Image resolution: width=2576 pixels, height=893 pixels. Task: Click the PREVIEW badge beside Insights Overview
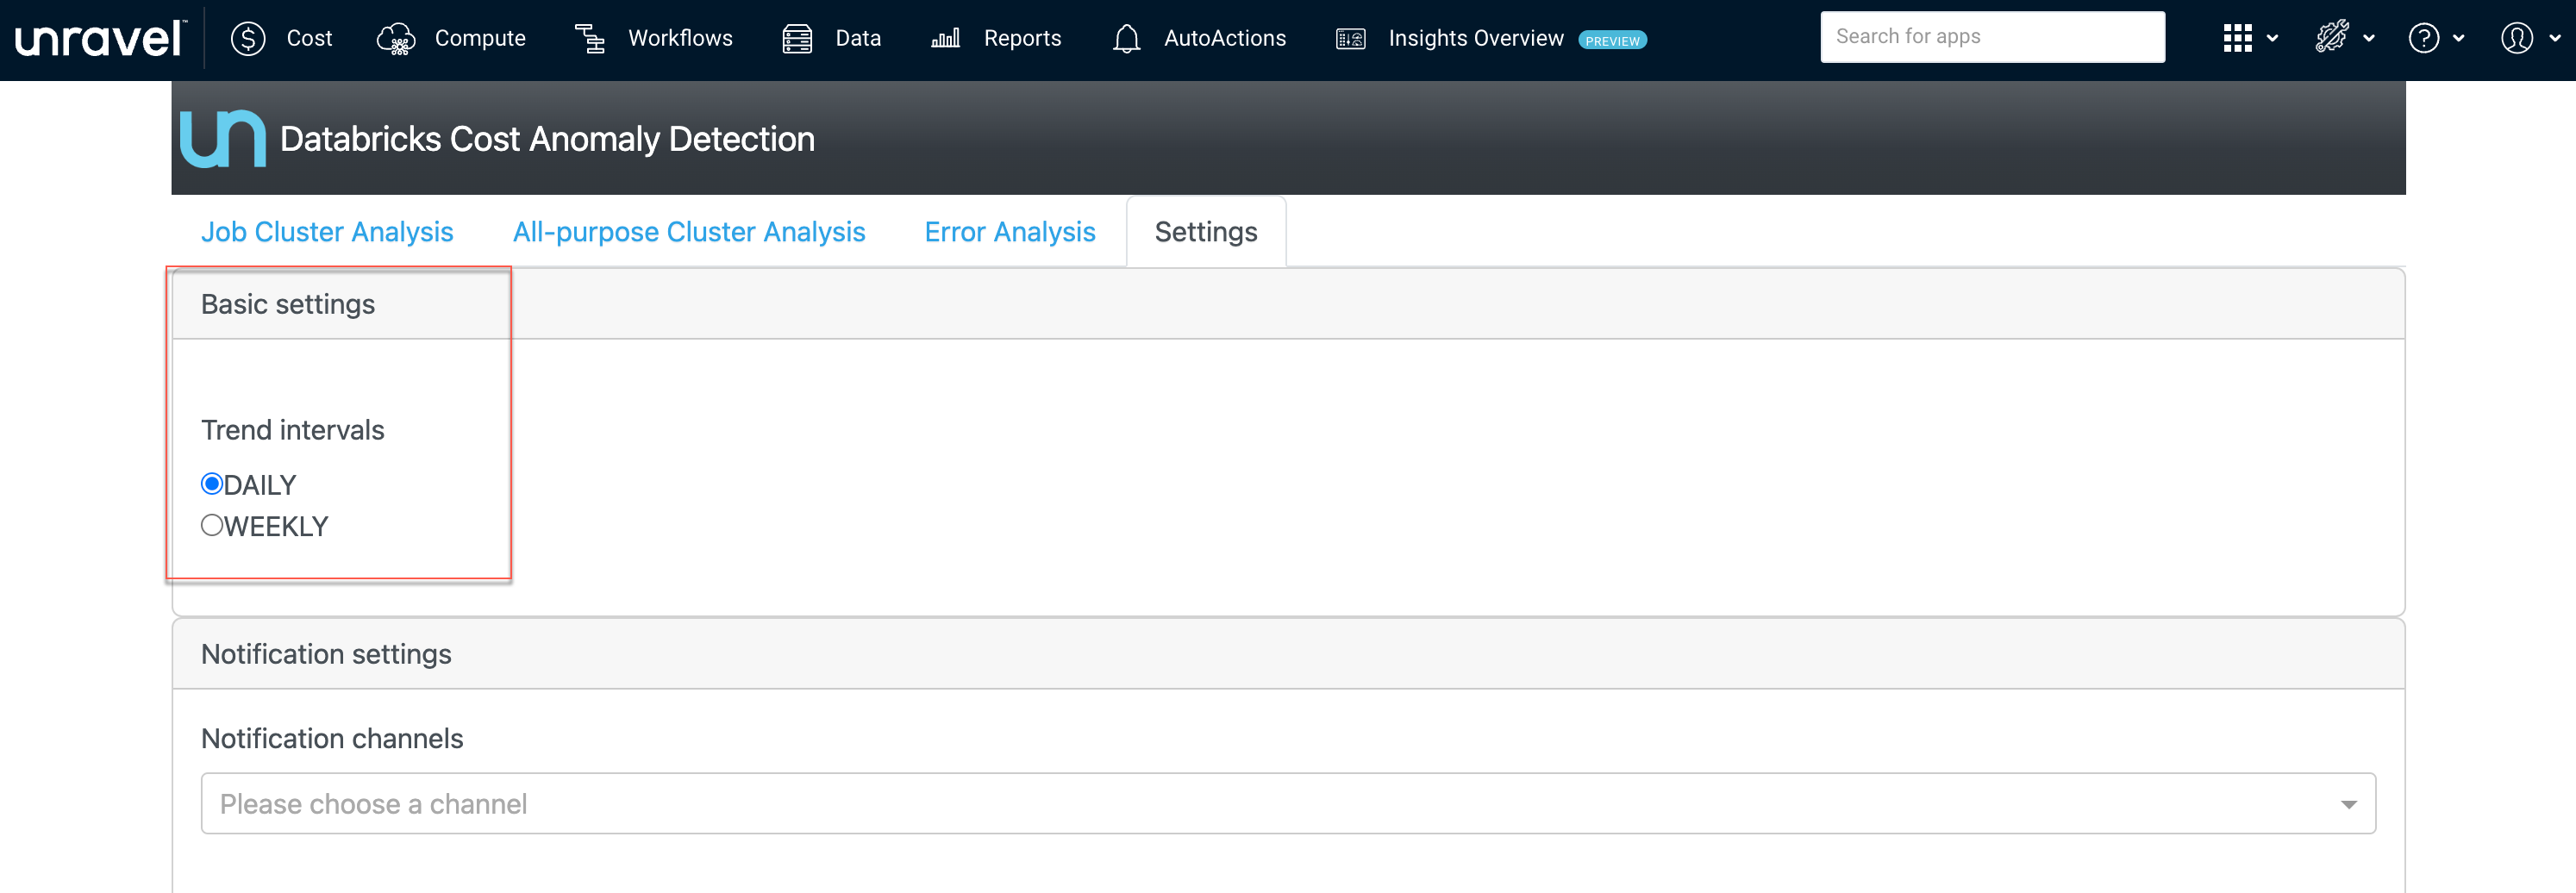tap(1612, 41)
